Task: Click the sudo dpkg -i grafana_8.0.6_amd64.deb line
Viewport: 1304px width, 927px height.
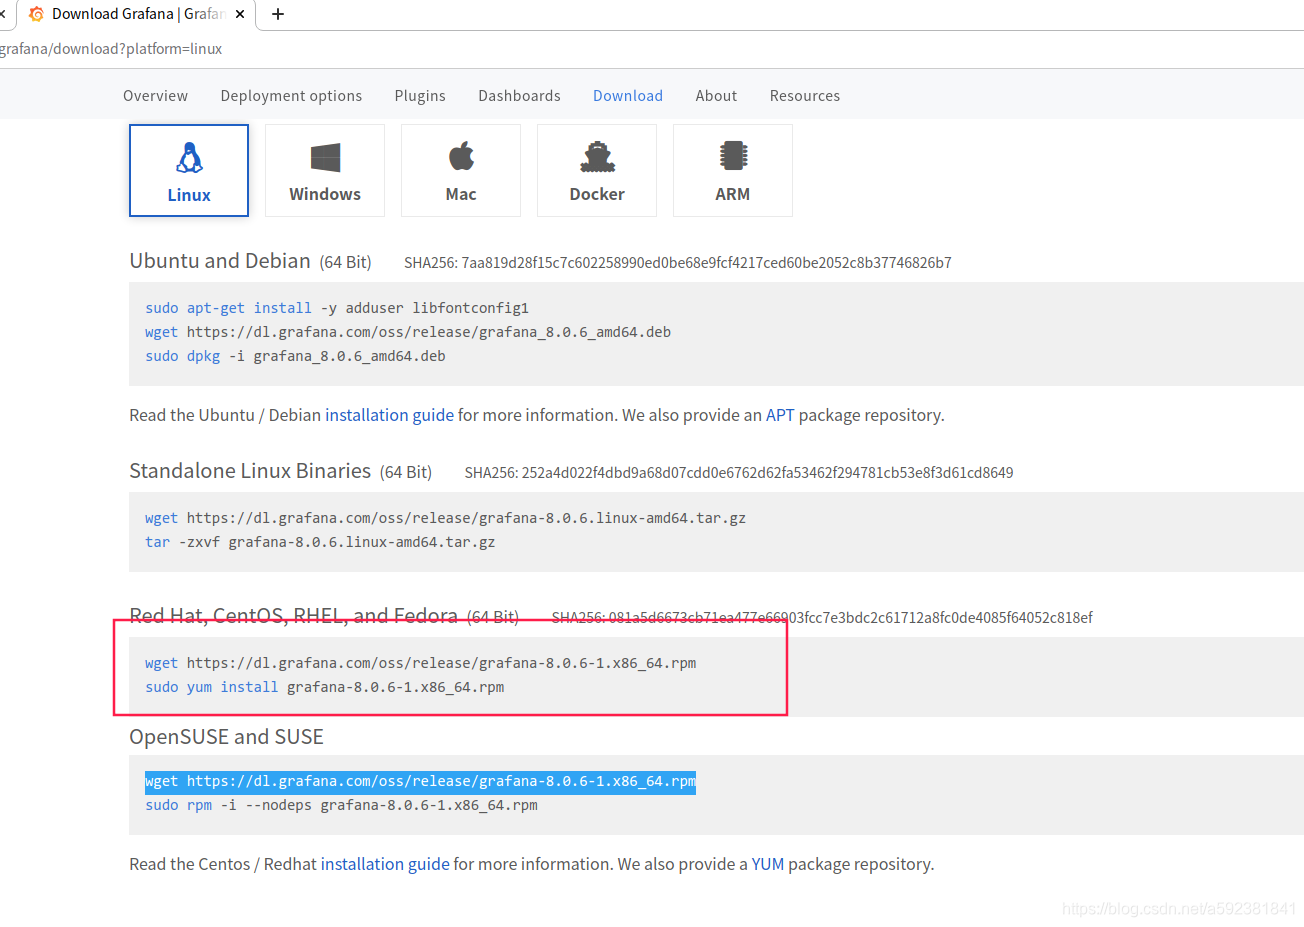Action: click(295, 356)
